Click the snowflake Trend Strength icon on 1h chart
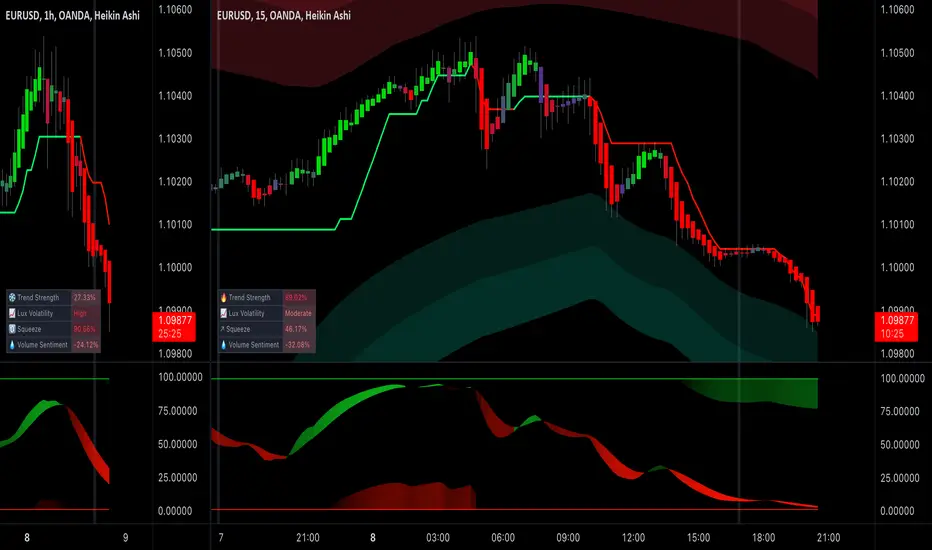Screen dimensions: 932x550 pos(12,297)
